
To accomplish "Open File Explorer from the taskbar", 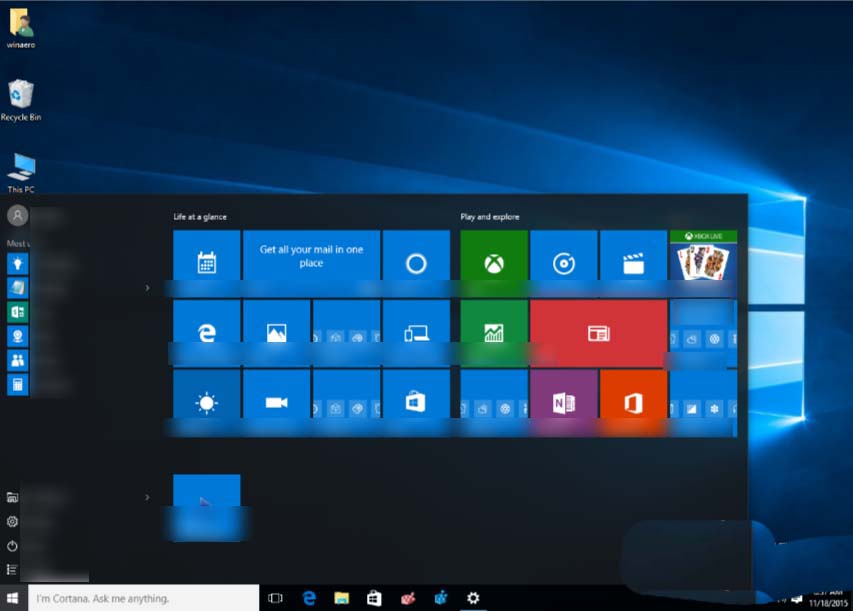I will pos(342,598).
